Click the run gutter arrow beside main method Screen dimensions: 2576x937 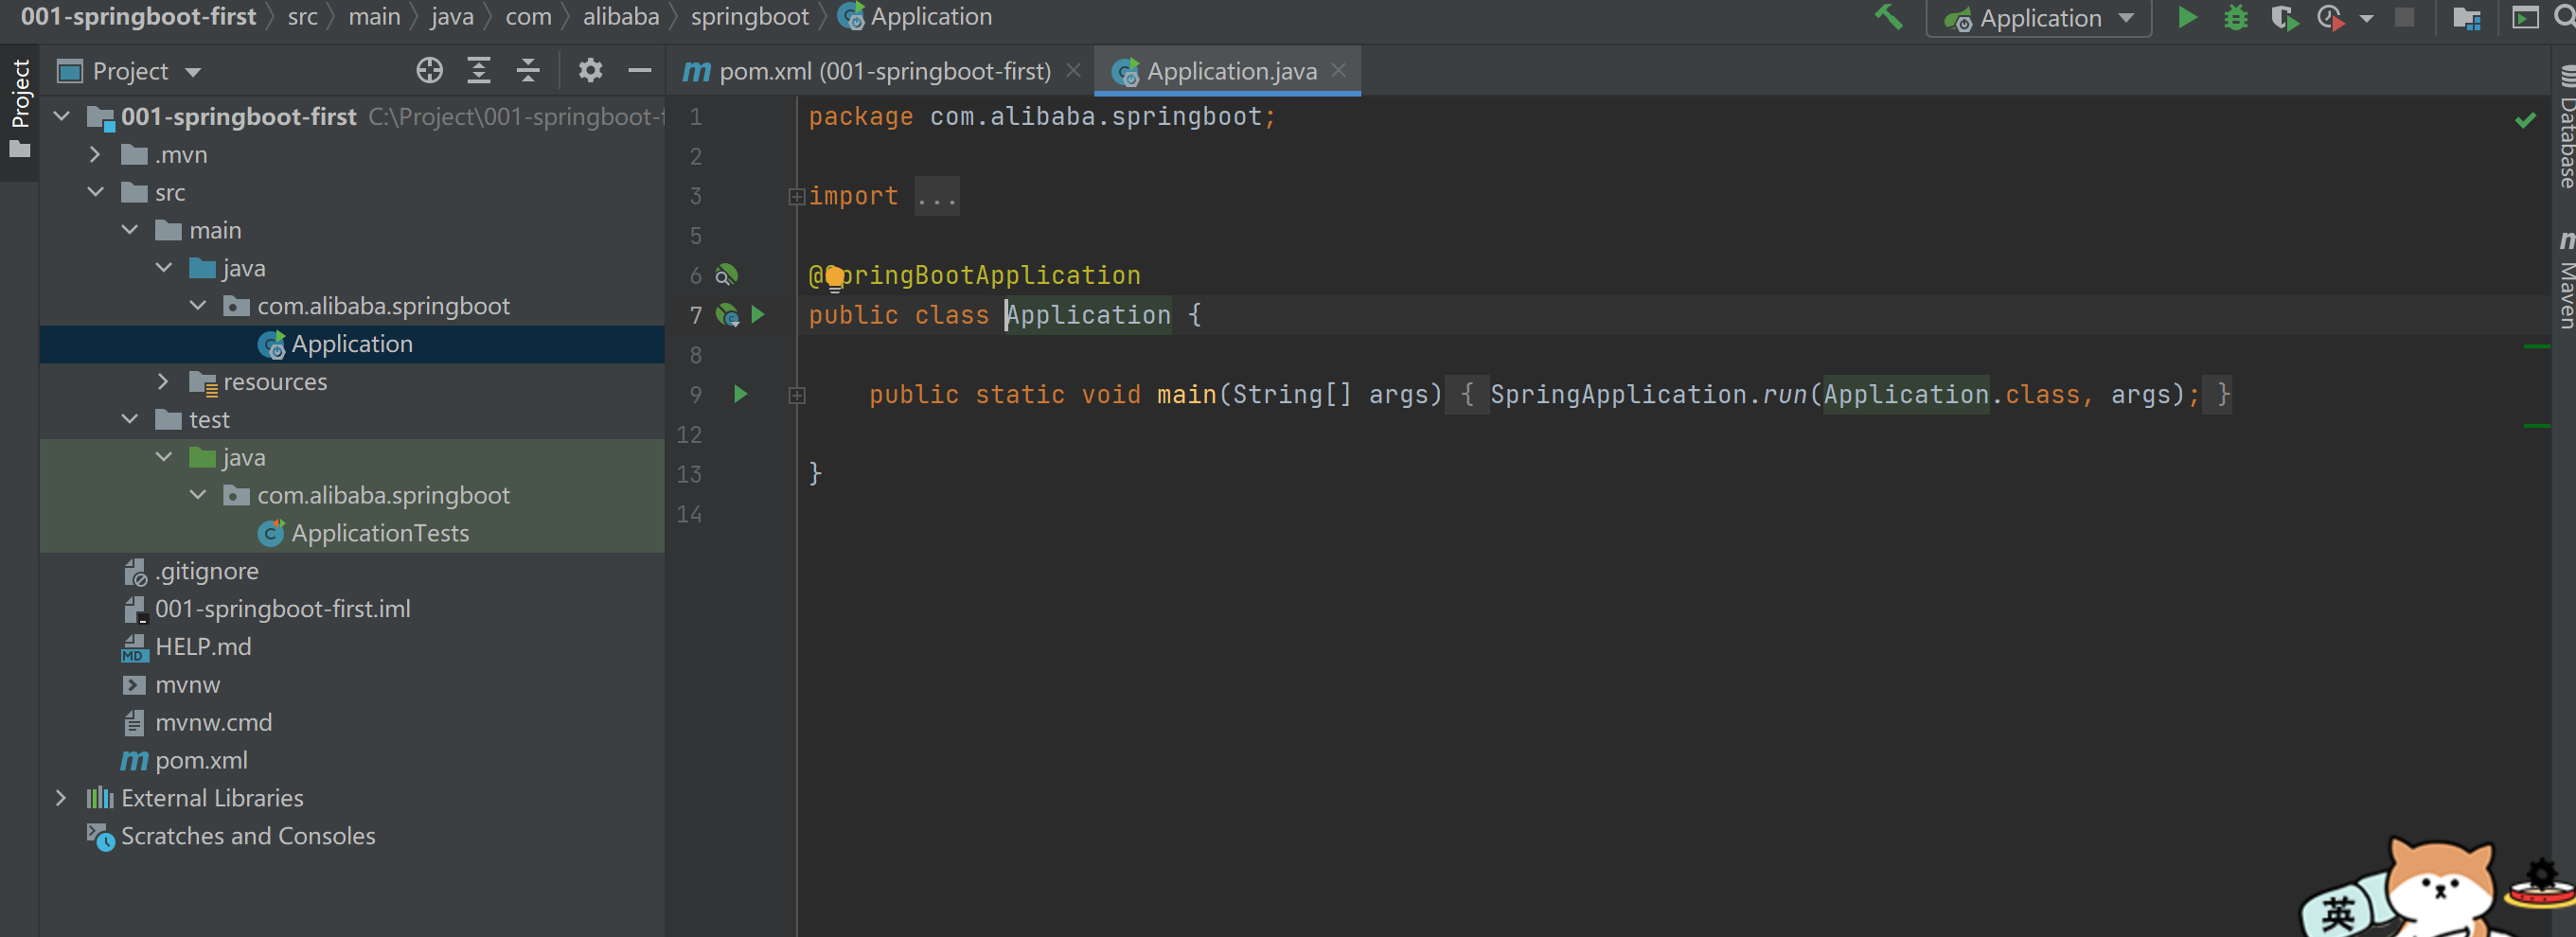click(741, 394)
